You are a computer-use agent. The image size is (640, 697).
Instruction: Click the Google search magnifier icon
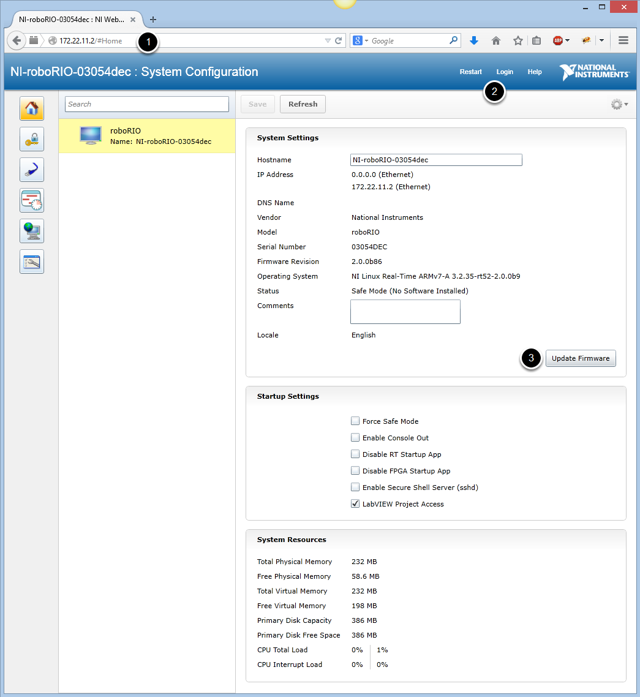pos(453,40)
